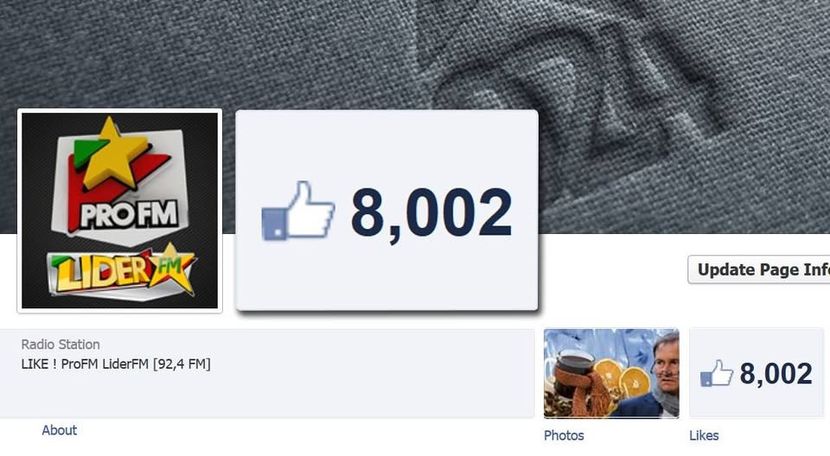This screenshot has height=456, width=830.
Task: Click the small thumbs-up icon in Likes tile
Action: pyautogui.click(x=717, y=373)
